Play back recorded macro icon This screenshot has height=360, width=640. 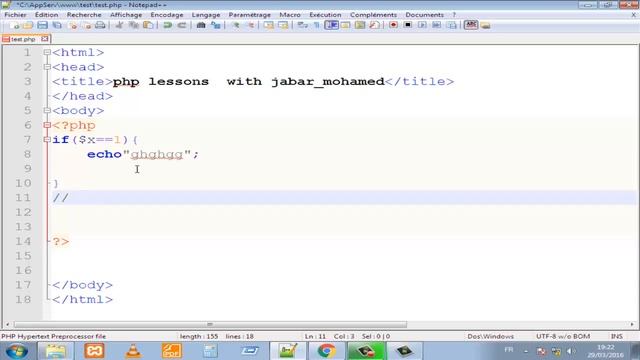(422, 25)
